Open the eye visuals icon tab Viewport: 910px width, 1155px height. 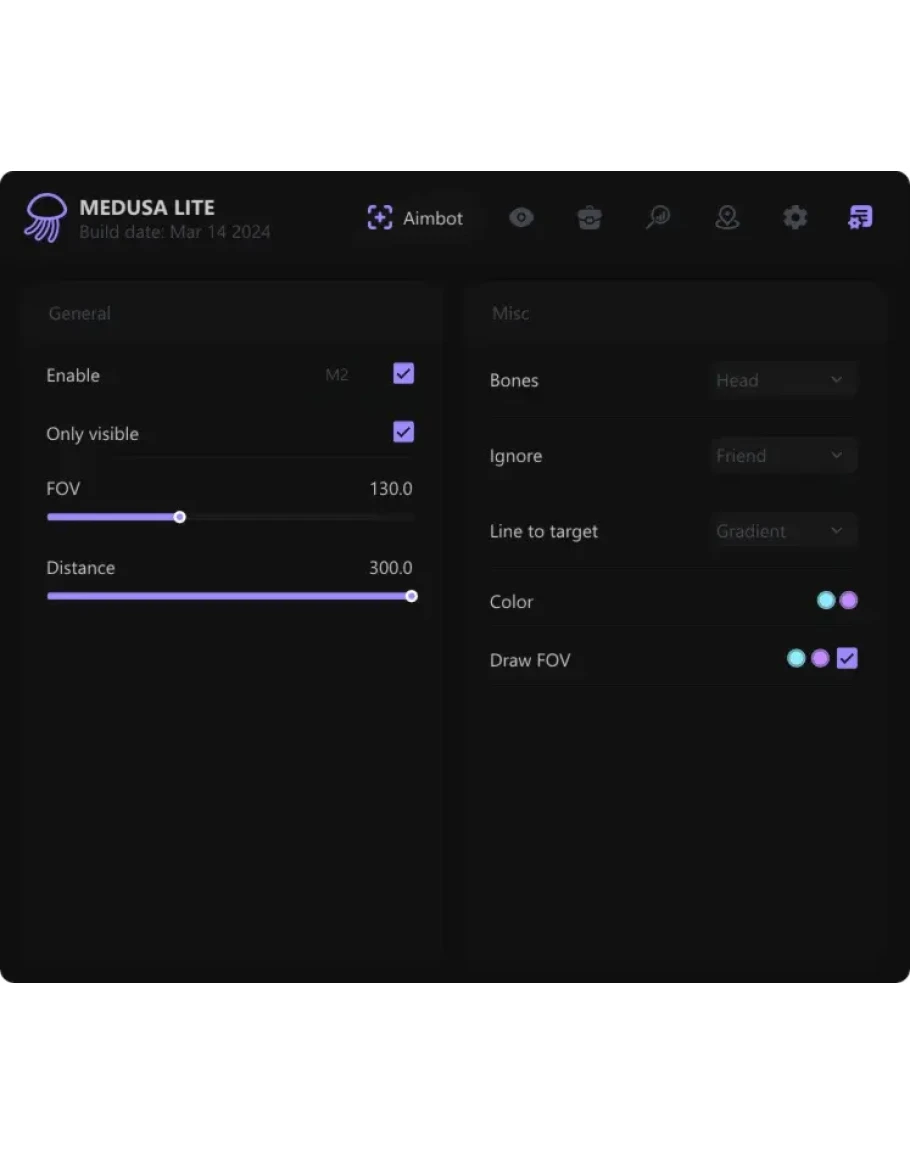521,218
